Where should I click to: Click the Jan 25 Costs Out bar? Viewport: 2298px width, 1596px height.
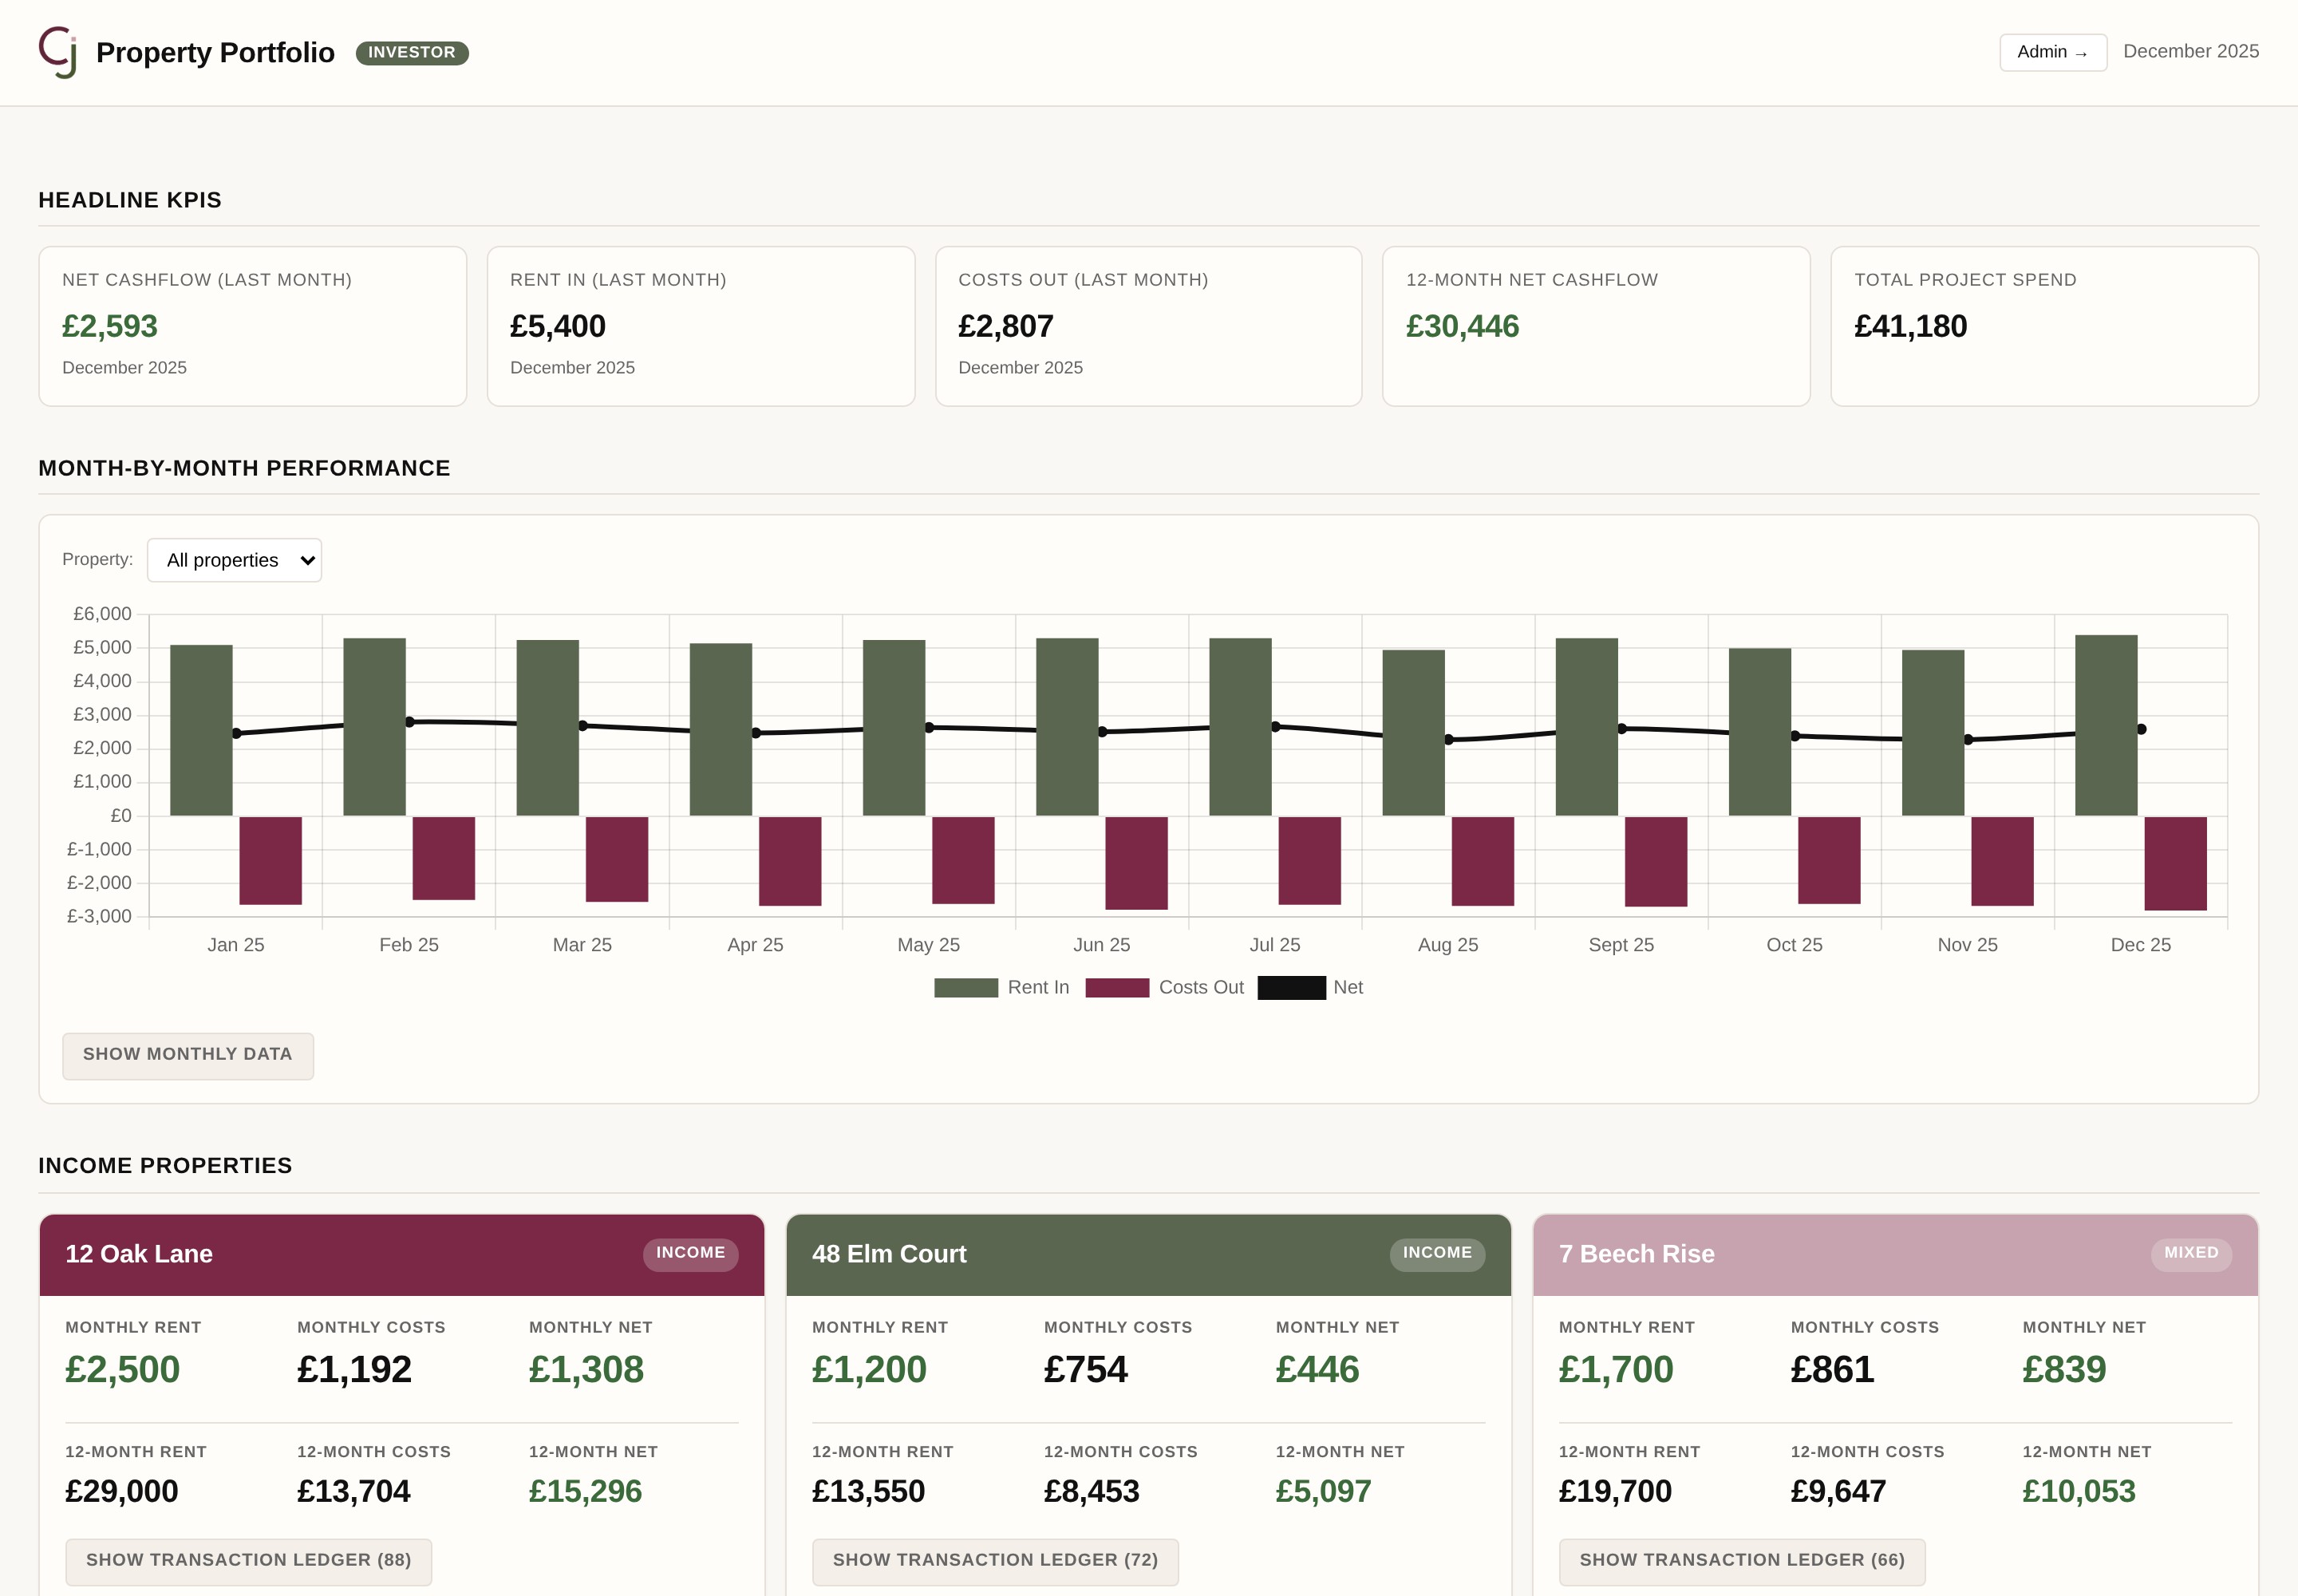[270, 860]
